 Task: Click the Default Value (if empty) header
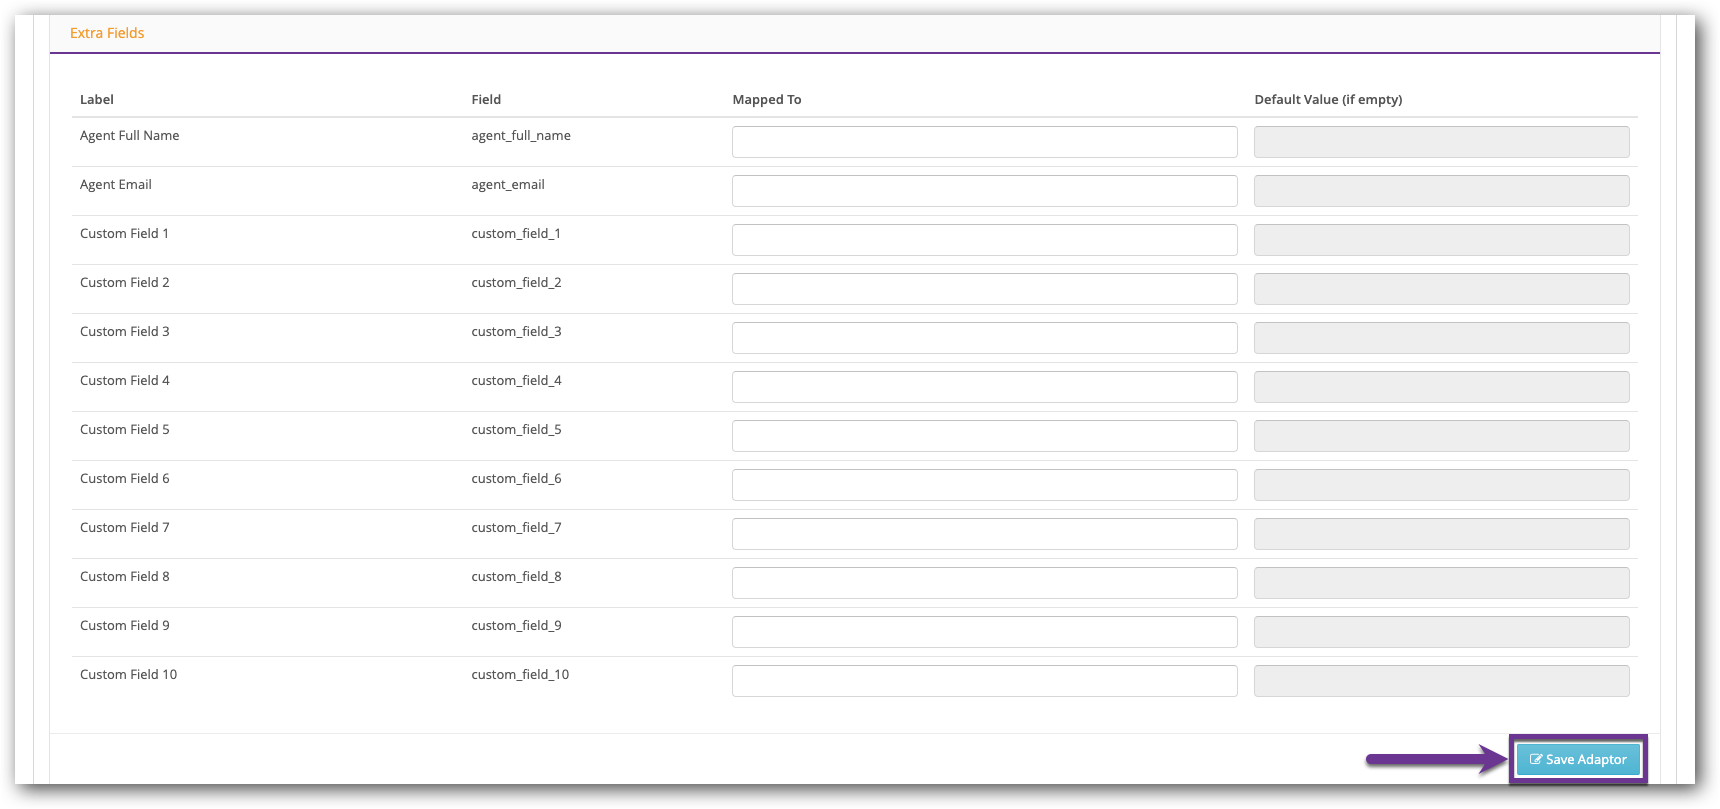click(1328, 100)
